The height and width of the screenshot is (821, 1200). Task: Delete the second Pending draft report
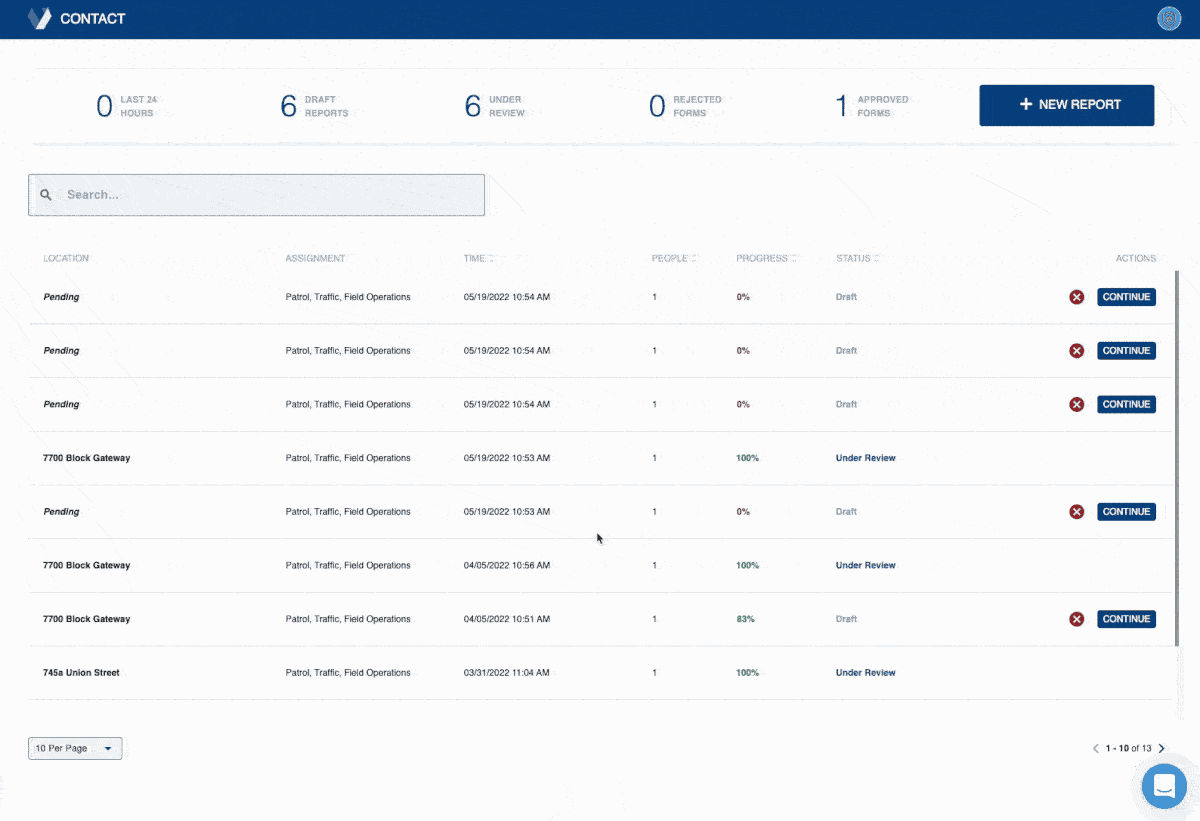(x=1077, y=351)
